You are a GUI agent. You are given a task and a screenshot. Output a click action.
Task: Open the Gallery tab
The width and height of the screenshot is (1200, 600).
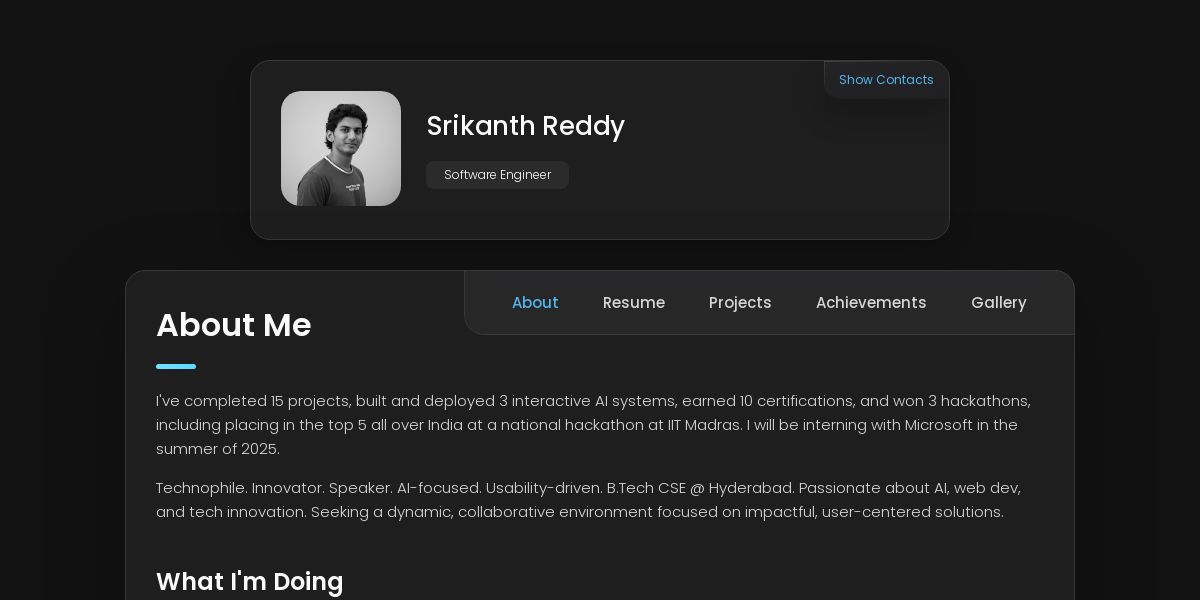[x=998, y=303]
